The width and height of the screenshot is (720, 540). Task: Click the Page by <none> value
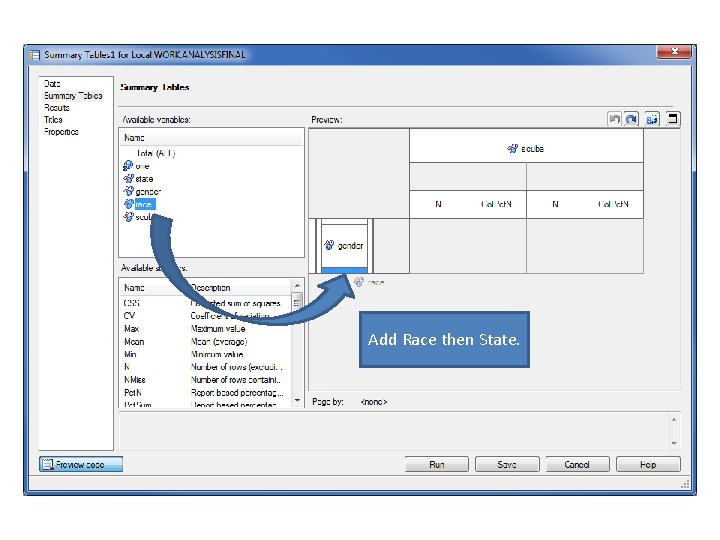(x=374, y=402)
